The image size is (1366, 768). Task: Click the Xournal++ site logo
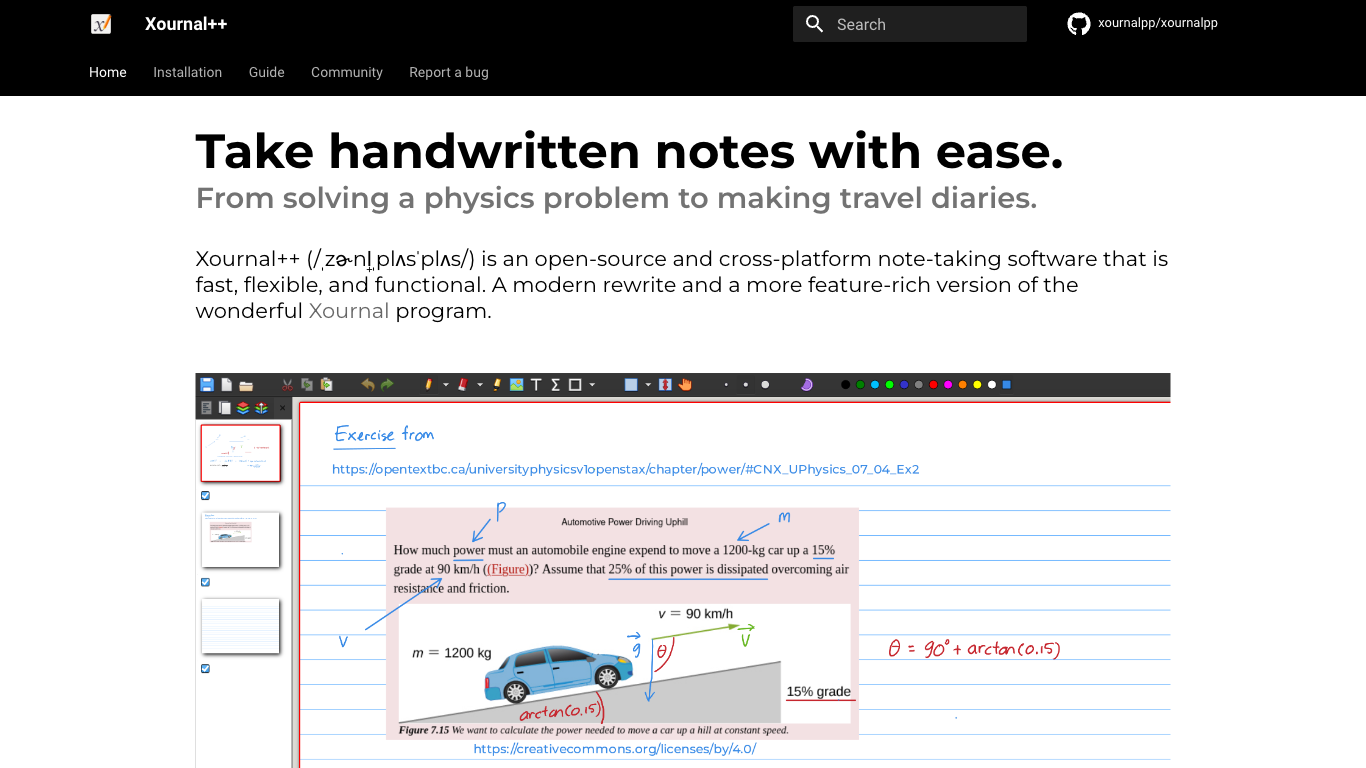pyautogui.click(x=101, y=24)
